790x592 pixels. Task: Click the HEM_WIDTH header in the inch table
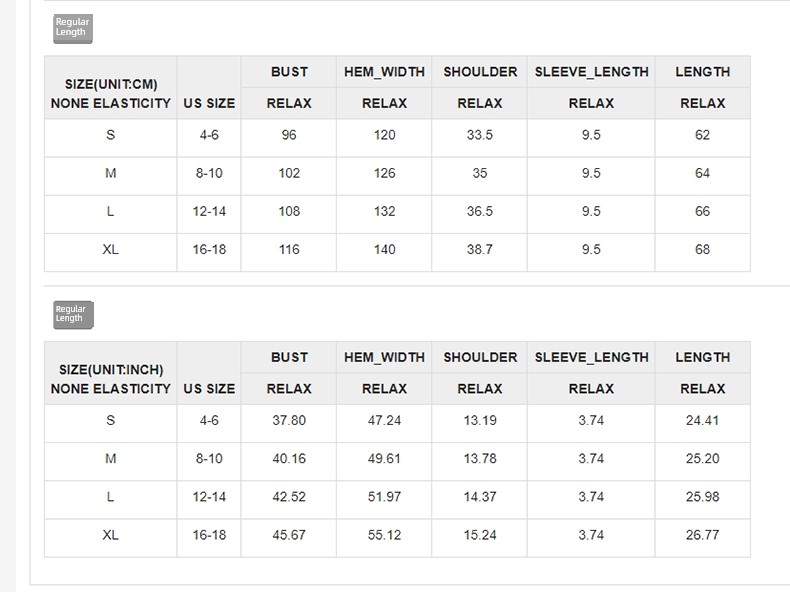(x=384, y=357)
